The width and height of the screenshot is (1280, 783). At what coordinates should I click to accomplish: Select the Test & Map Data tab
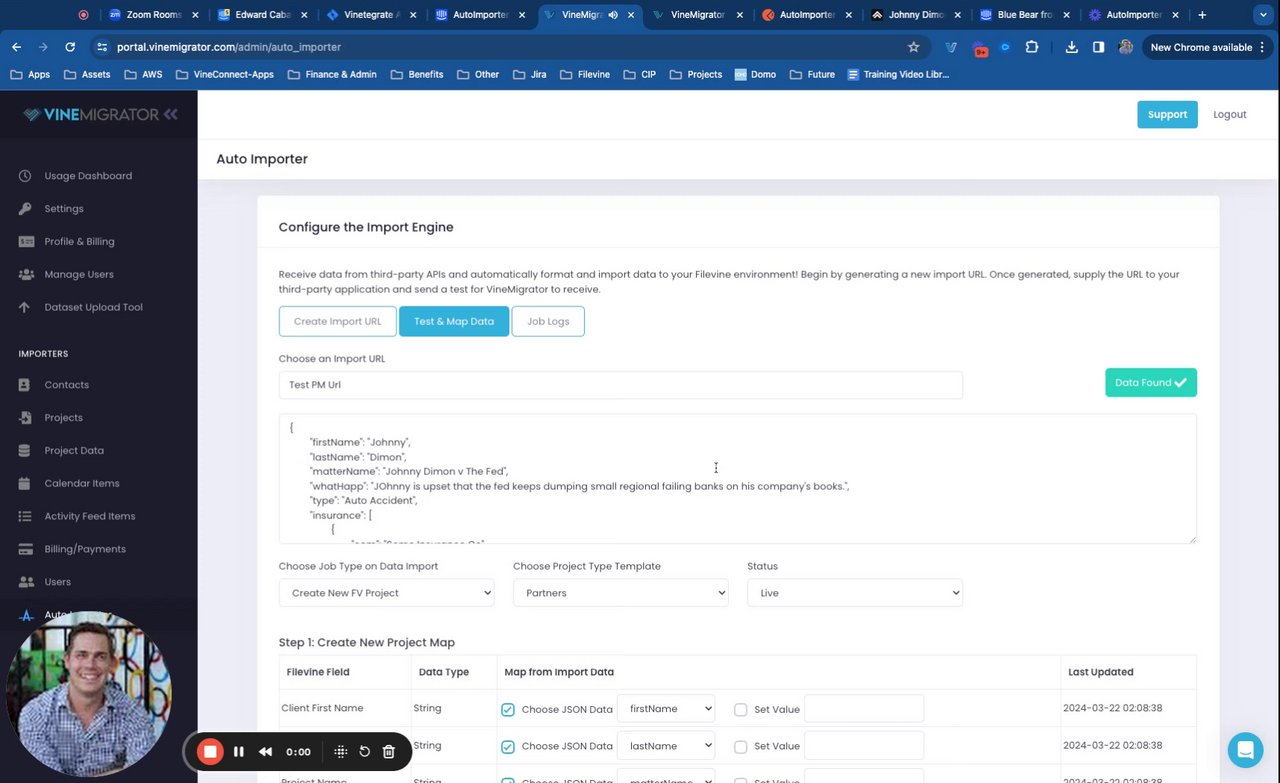454,322
